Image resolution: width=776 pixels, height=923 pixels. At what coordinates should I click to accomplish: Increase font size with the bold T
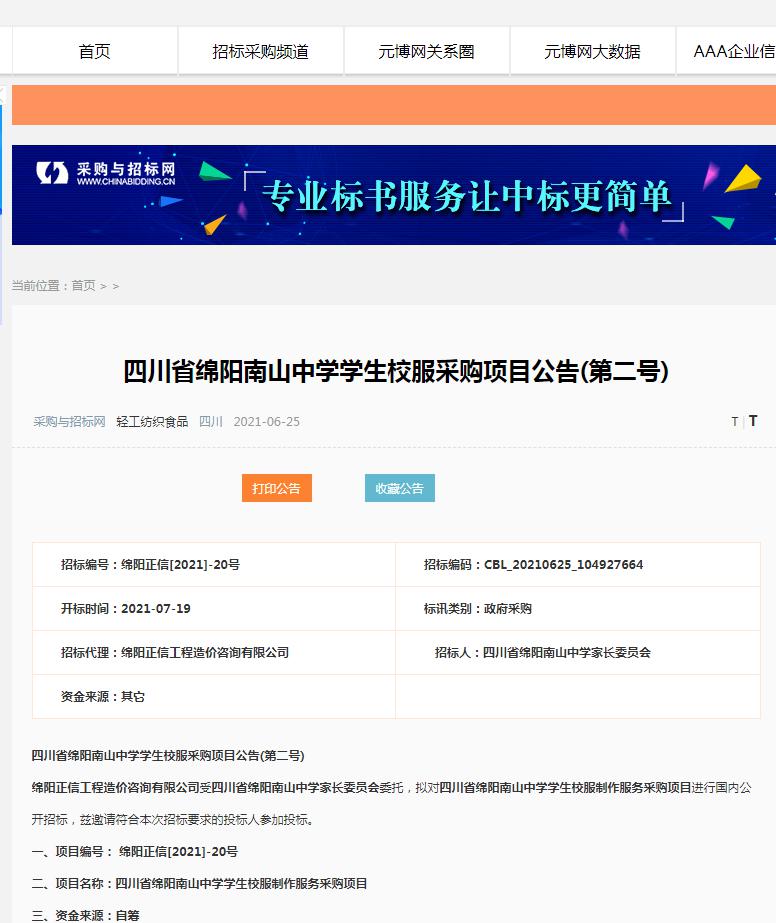[753, 421]
